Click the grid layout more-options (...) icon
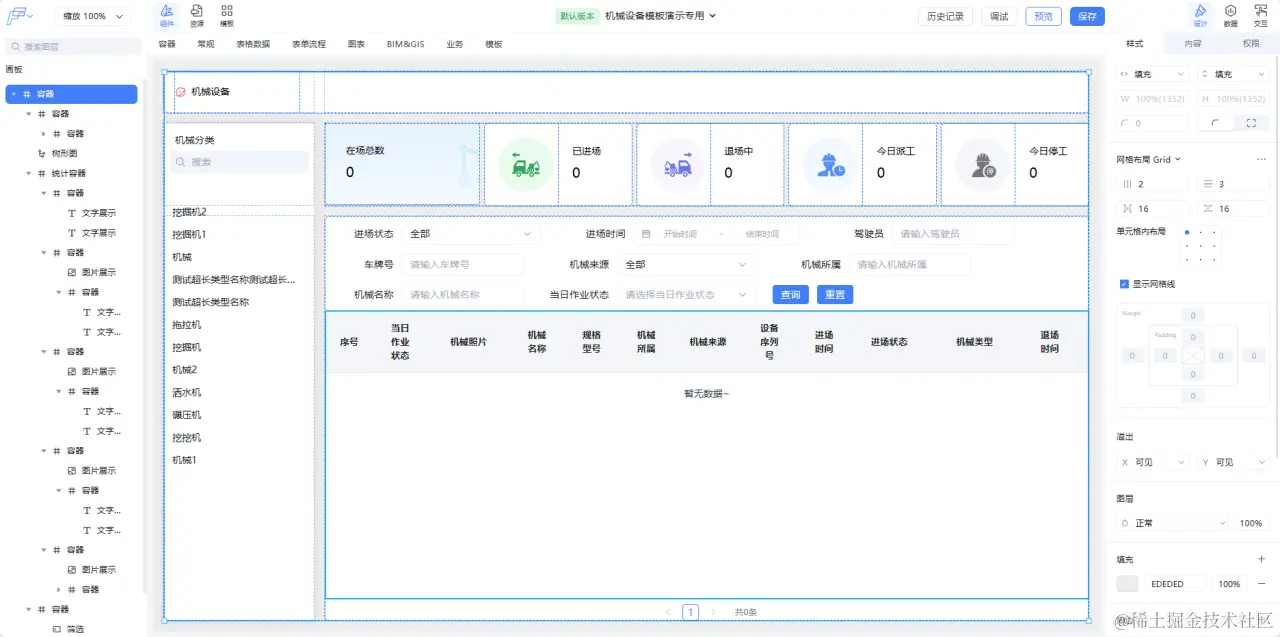 [x=1263, y=158]
